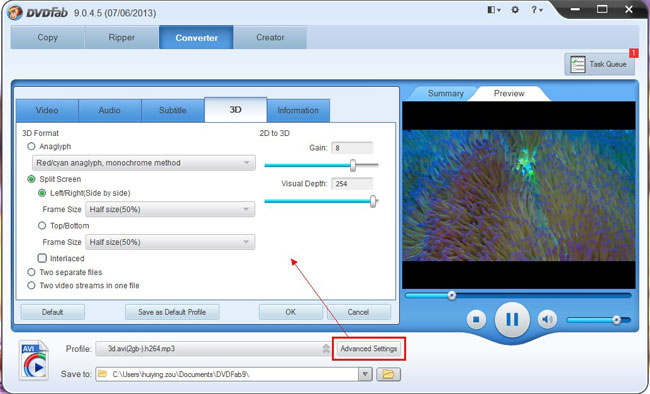650x394 pixels.
Task: Select Two separate files option
Action: 31,272
